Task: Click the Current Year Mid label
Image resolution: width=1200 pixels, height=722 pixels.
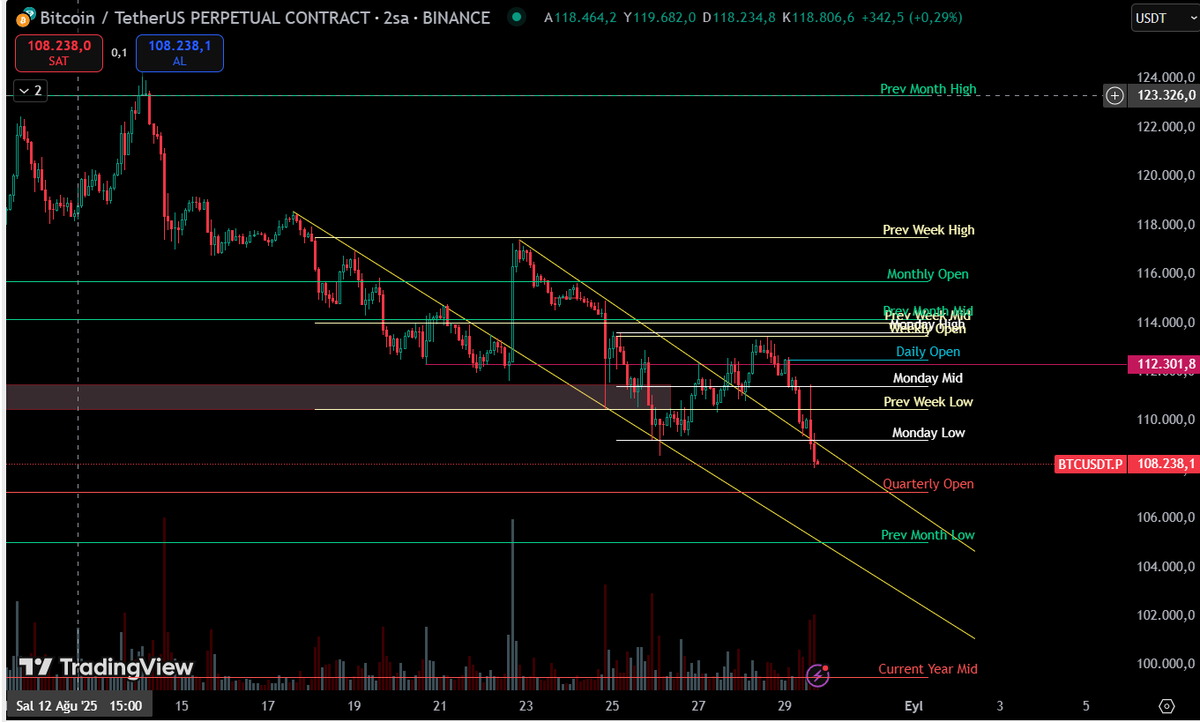Action: pos(928,669)
